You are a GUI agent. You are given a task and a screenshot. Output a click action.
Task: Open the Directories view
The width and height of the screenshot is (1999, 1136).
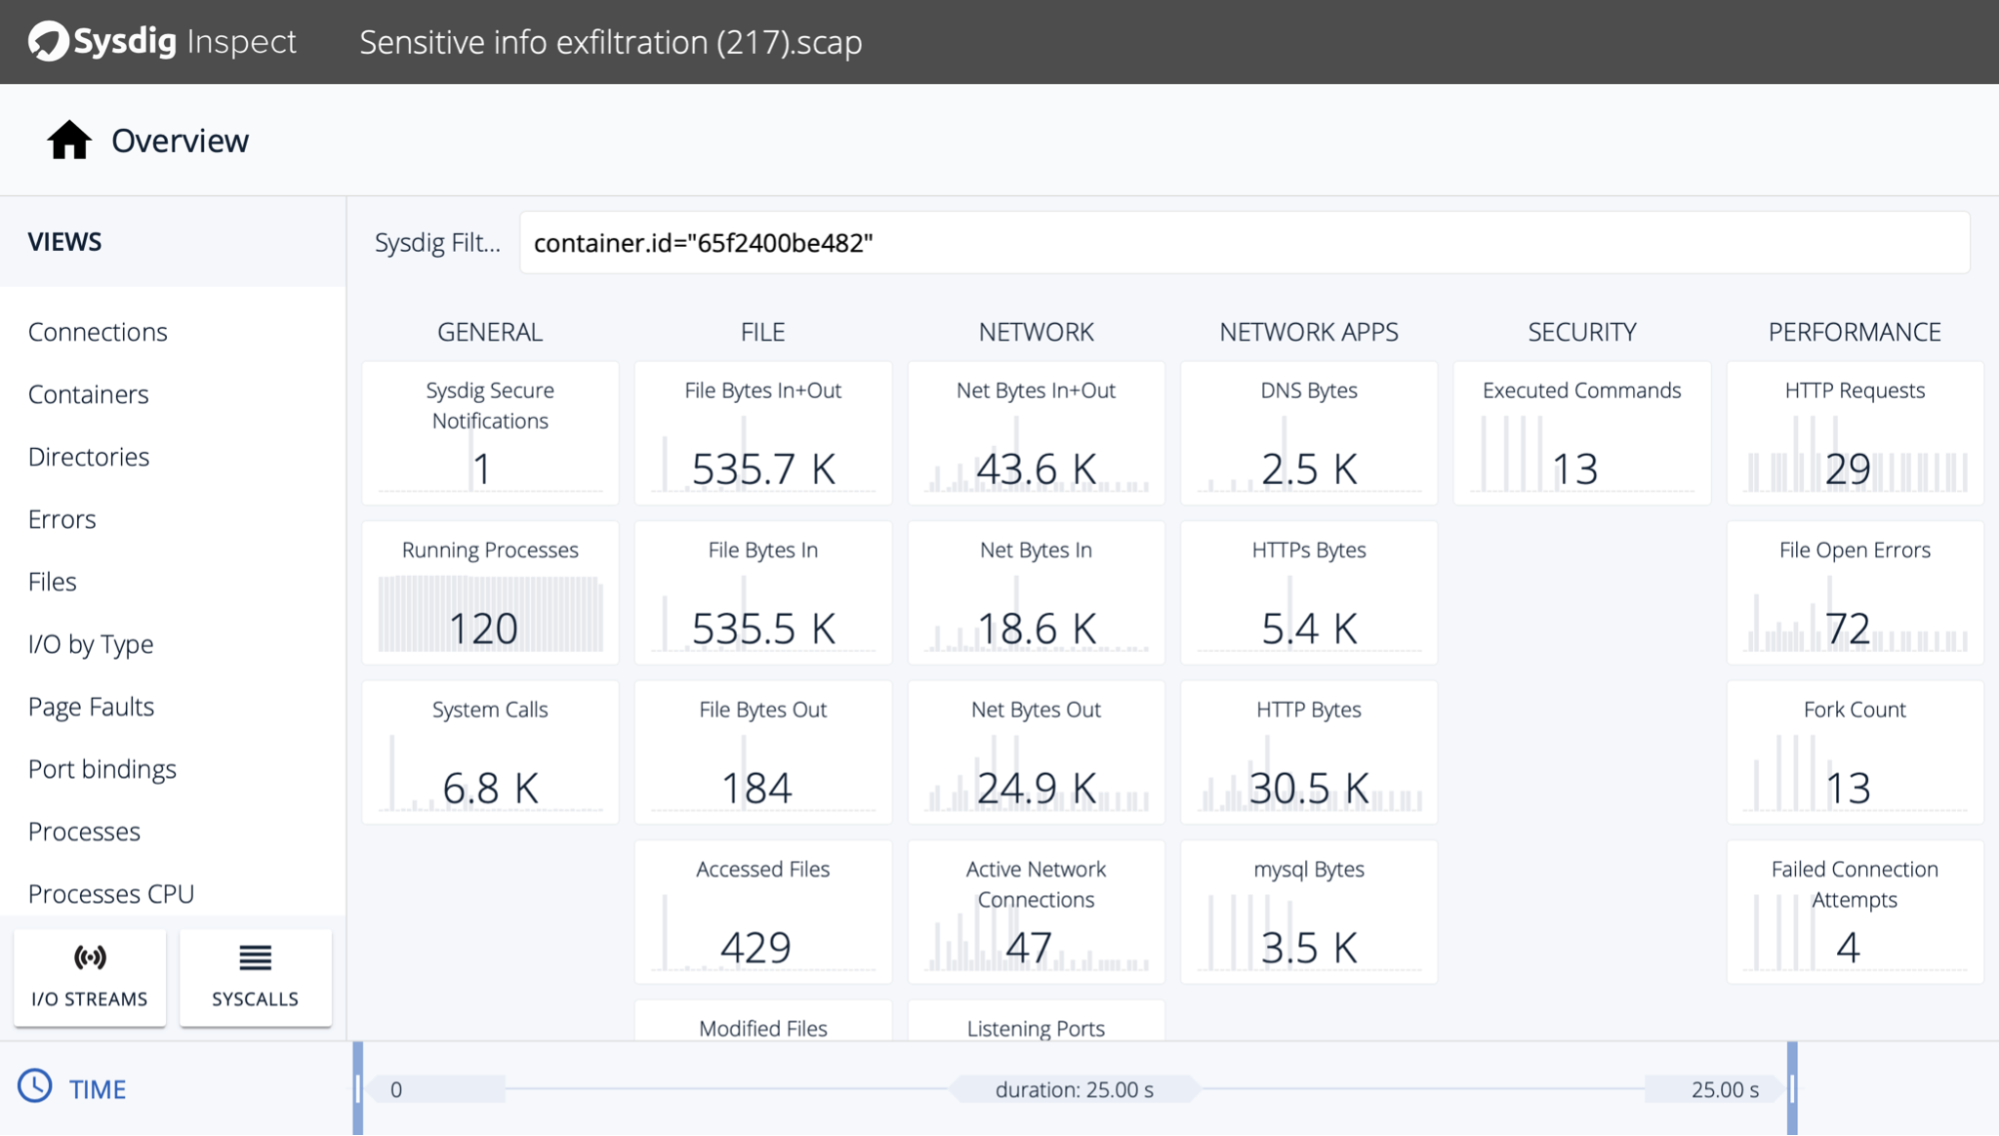coord(89,457)
